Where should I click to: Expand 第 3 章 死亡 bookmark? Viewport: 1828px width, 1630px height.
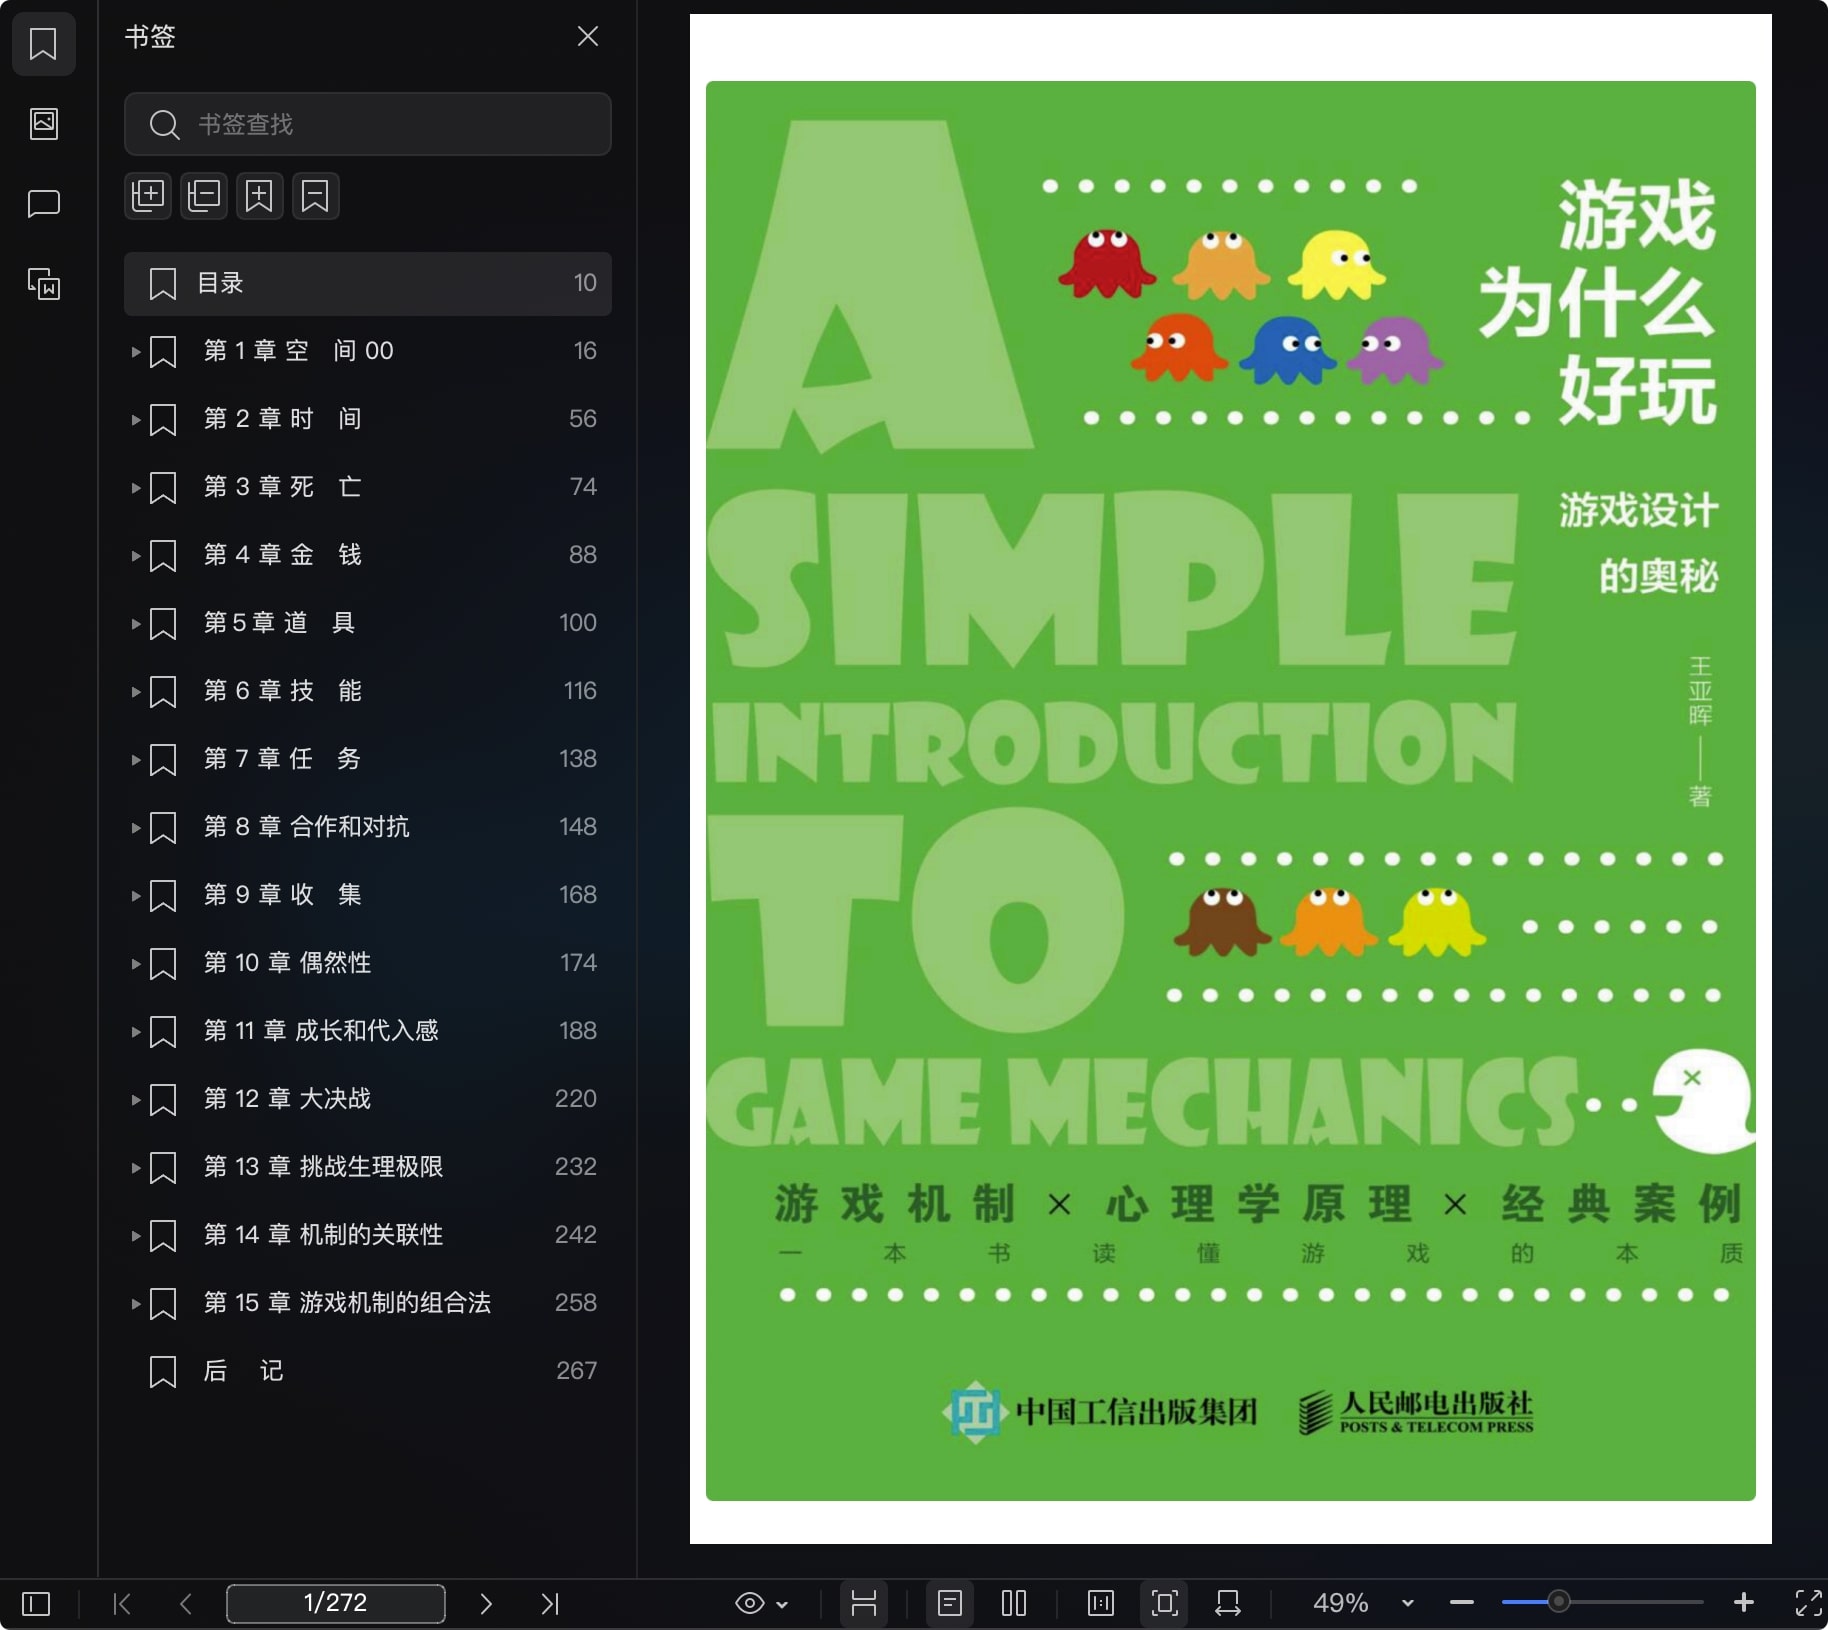(x=136, y=488)
